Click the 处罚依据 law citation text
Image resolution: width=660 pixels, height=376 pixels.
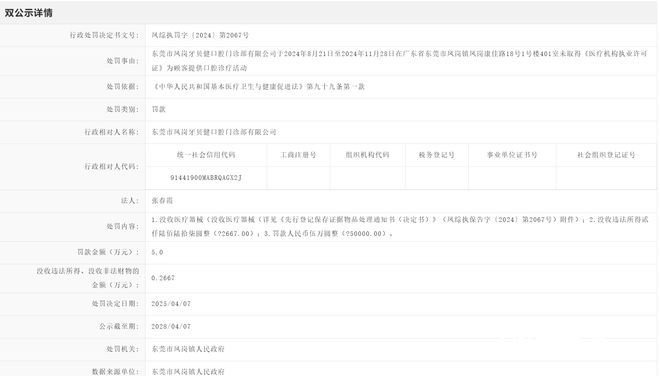coord(258,87)
